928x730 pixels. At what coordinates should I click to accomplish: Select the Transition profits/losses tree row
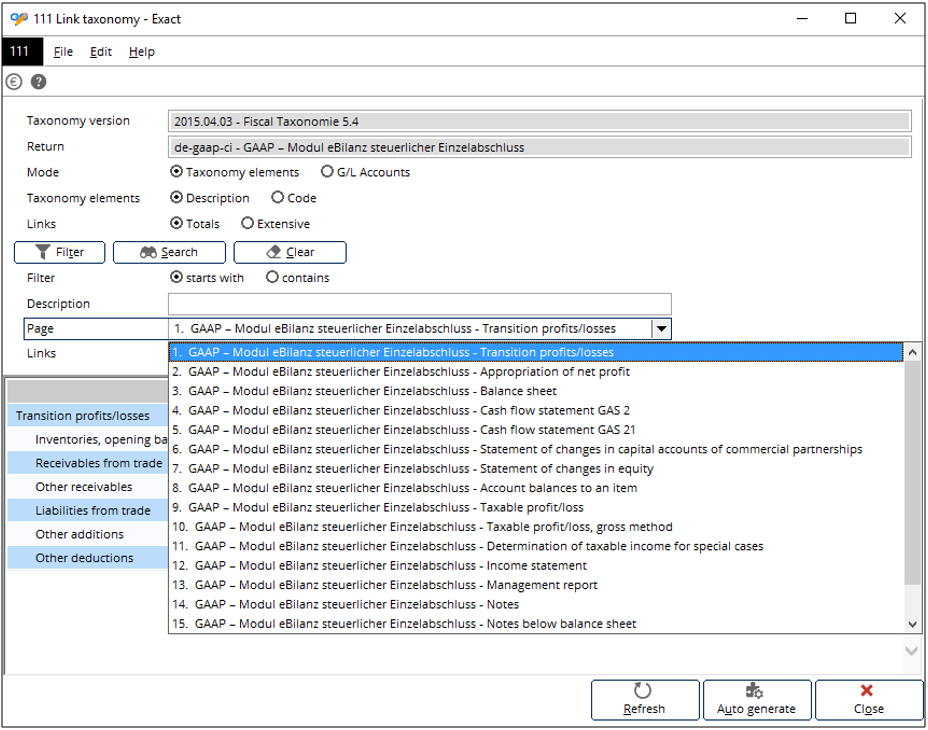tap(88, 416)
